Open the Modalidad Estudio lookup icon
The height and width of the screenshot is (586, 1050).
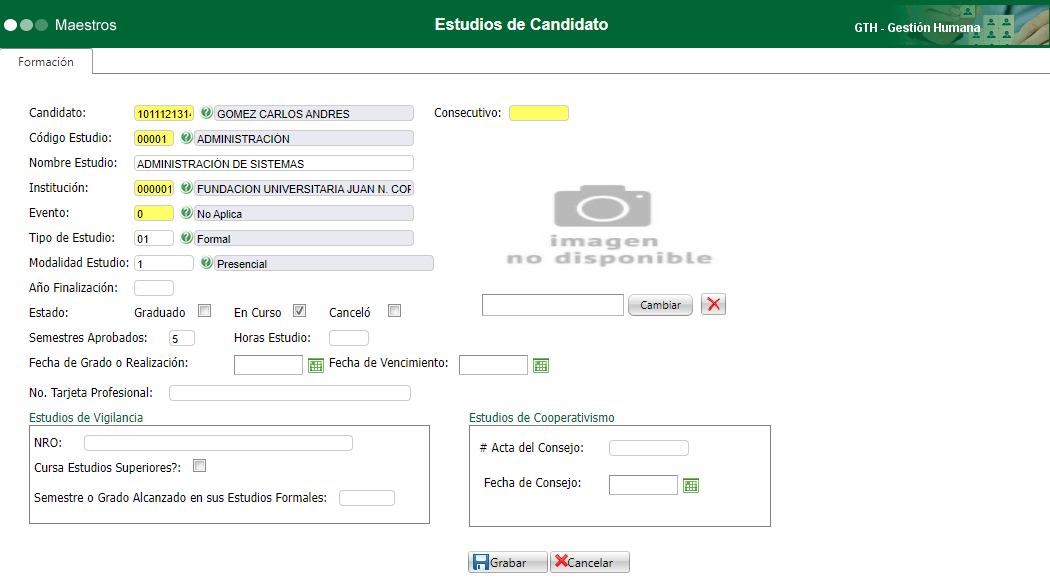206,263
